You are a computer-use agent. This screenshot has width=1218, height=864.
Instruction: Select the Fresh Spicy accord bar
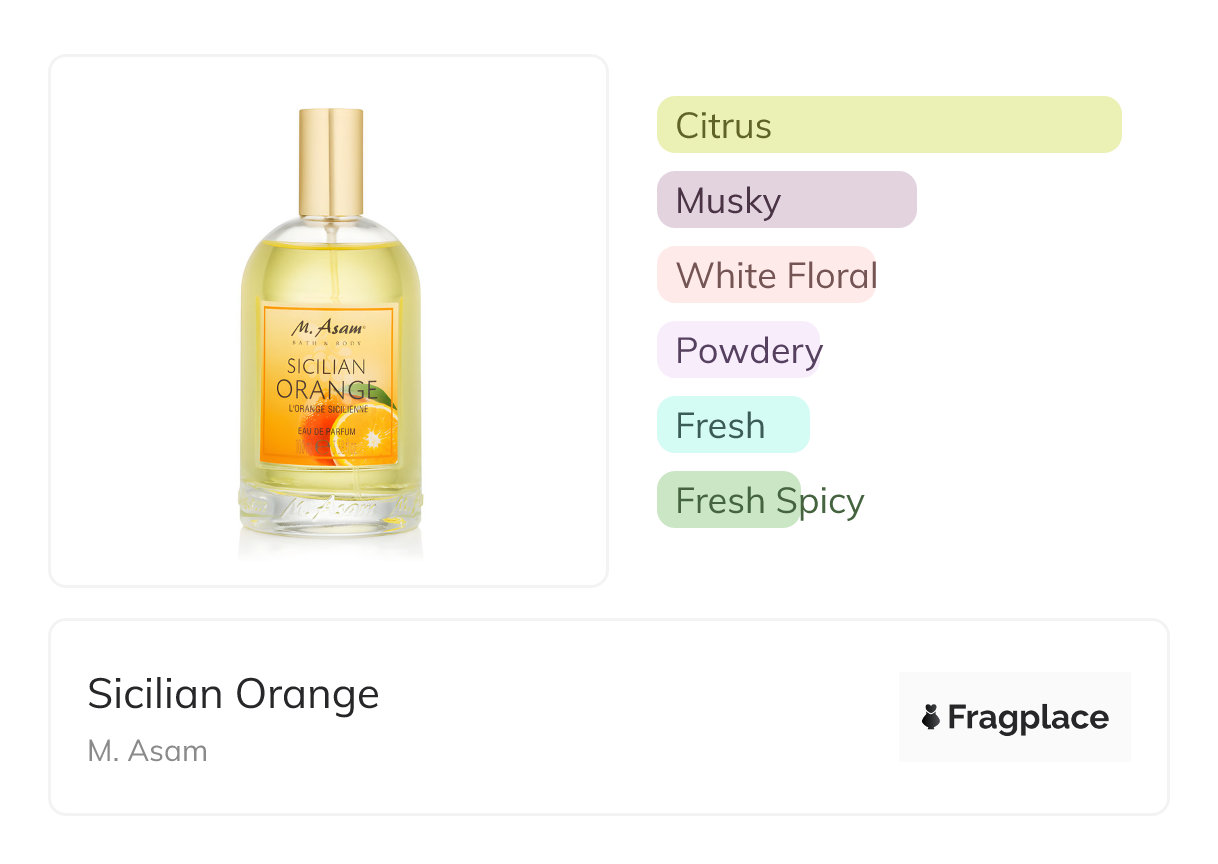pos(728,500)
